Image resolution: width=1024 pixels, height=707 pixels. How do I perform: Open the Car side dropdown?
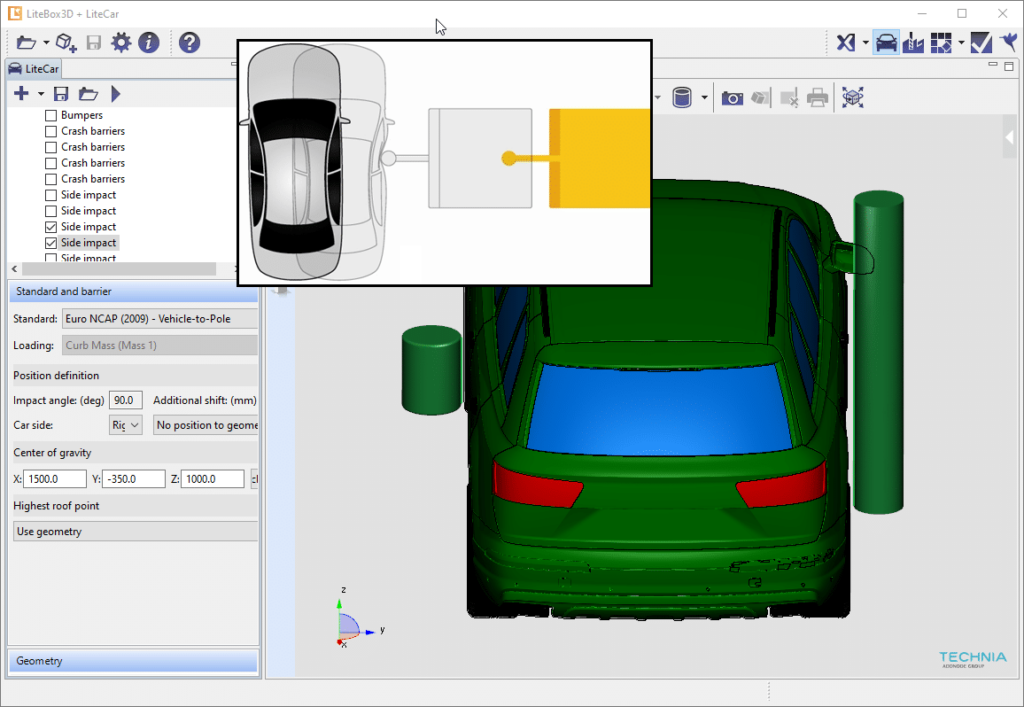[x=125, y=425]
